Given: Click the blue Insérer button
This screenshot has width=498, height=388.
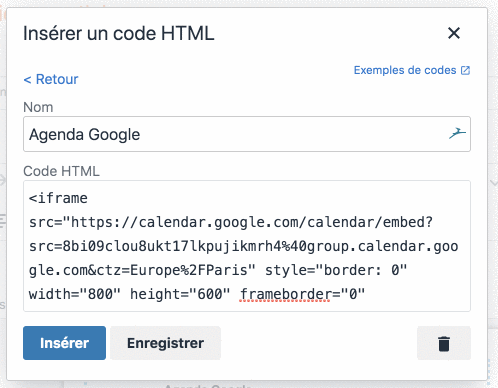Looking at the screenshot, I should 64,343.
